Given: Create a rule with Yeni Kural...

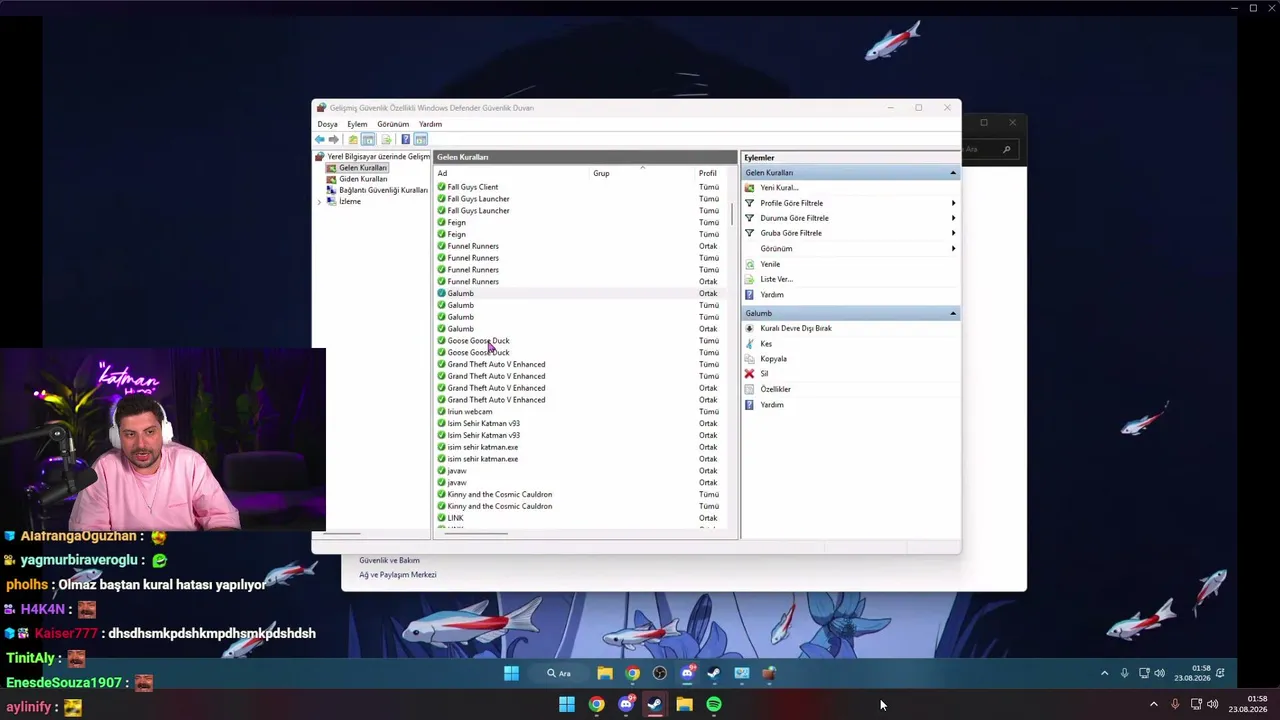Looking at the screenshot, I should [779, 188].
